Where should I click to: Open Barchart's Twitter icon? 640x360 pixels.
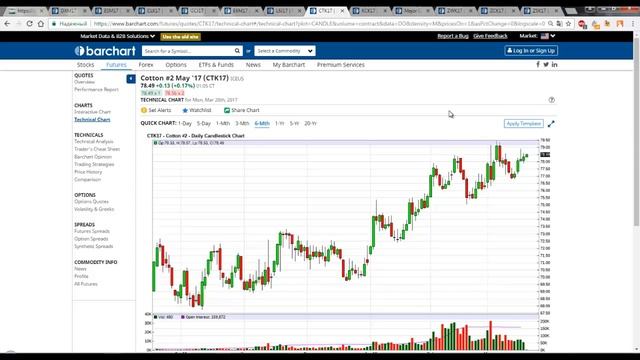click(546, 64)
